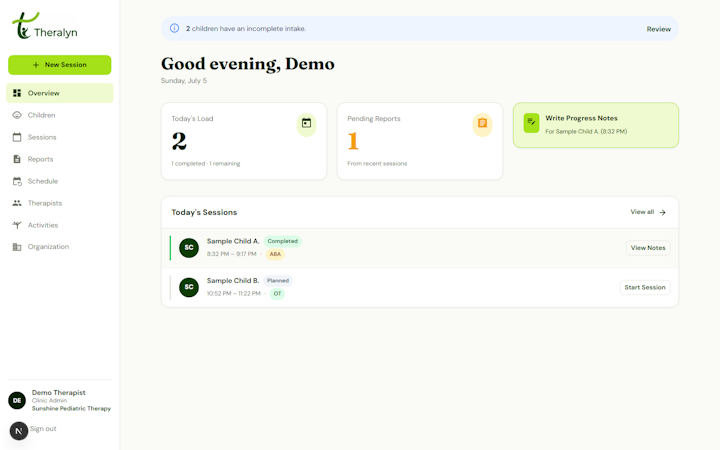Click the green notes icon in Write Progress Notes

pos(531,123)
